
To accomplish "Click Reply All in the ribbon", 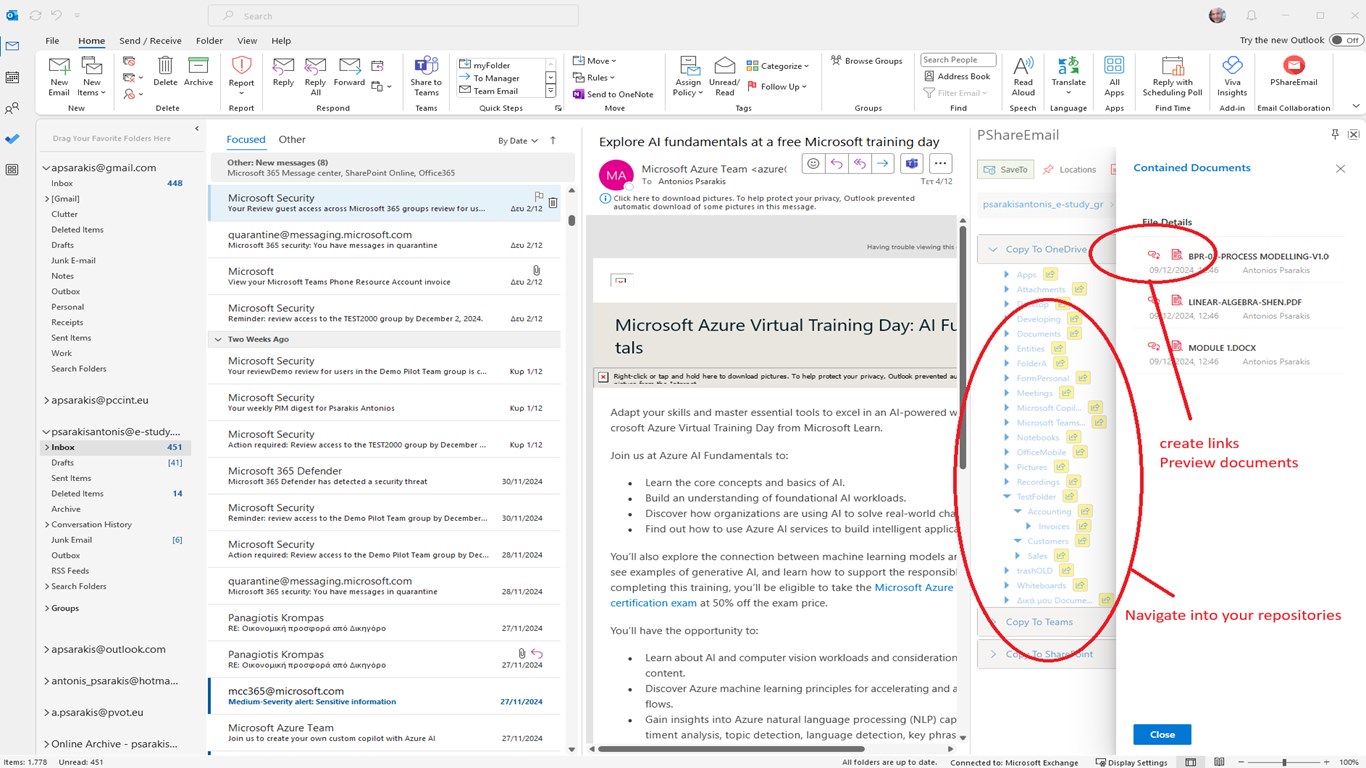I will (315, 76).
